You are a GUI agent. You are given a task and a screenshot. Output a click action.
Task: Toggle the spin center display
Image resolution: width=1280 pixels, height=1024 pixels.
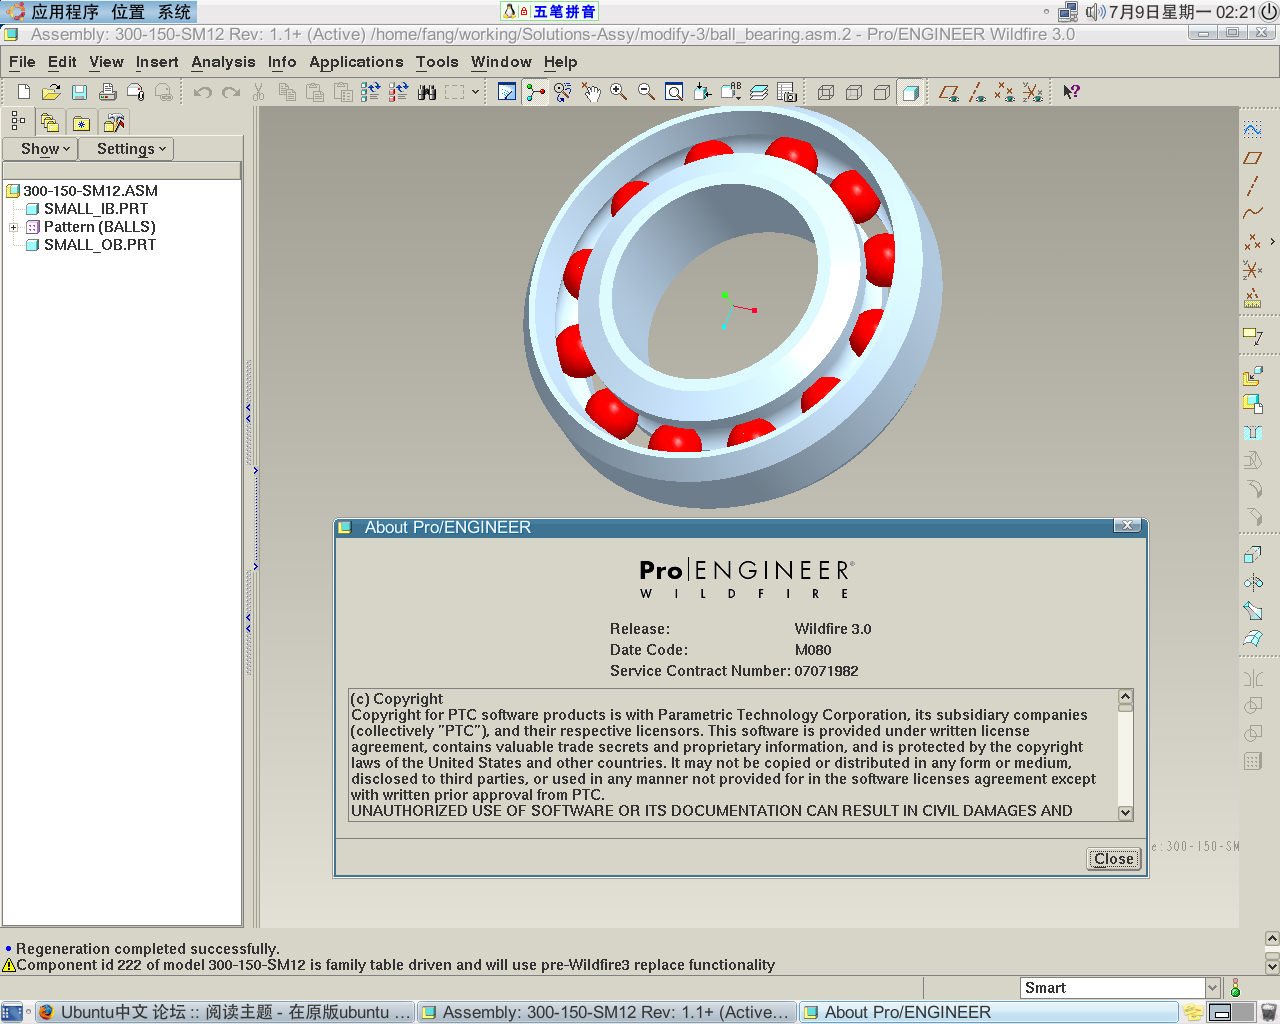point(535,92)
